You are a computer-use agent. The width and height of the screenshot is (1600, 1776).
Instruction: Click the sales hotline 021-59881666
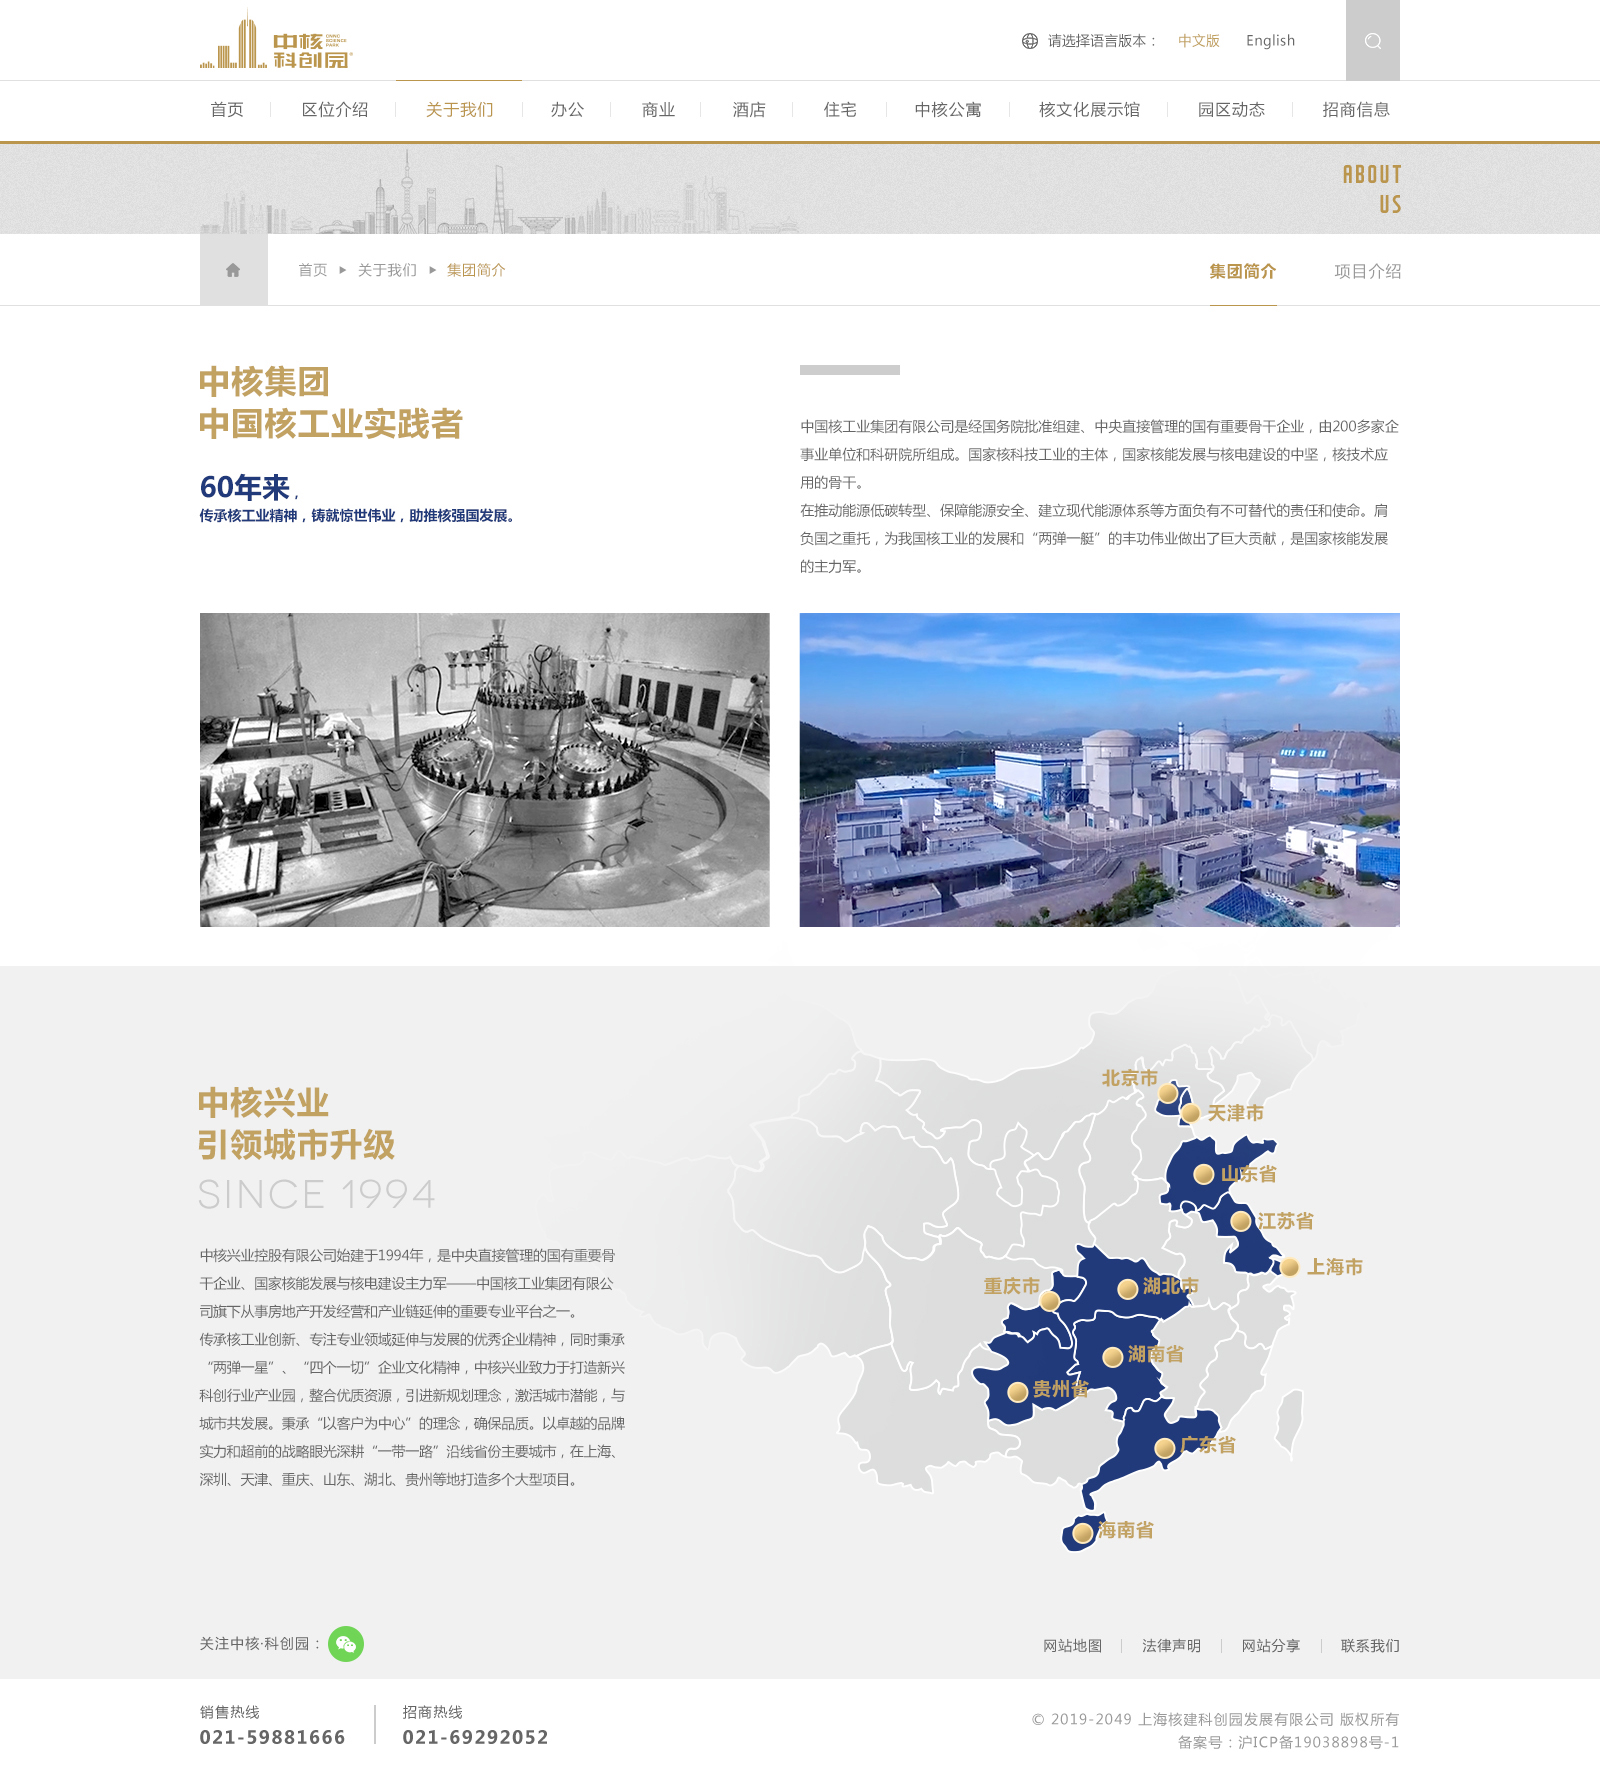click(272, 1737)
